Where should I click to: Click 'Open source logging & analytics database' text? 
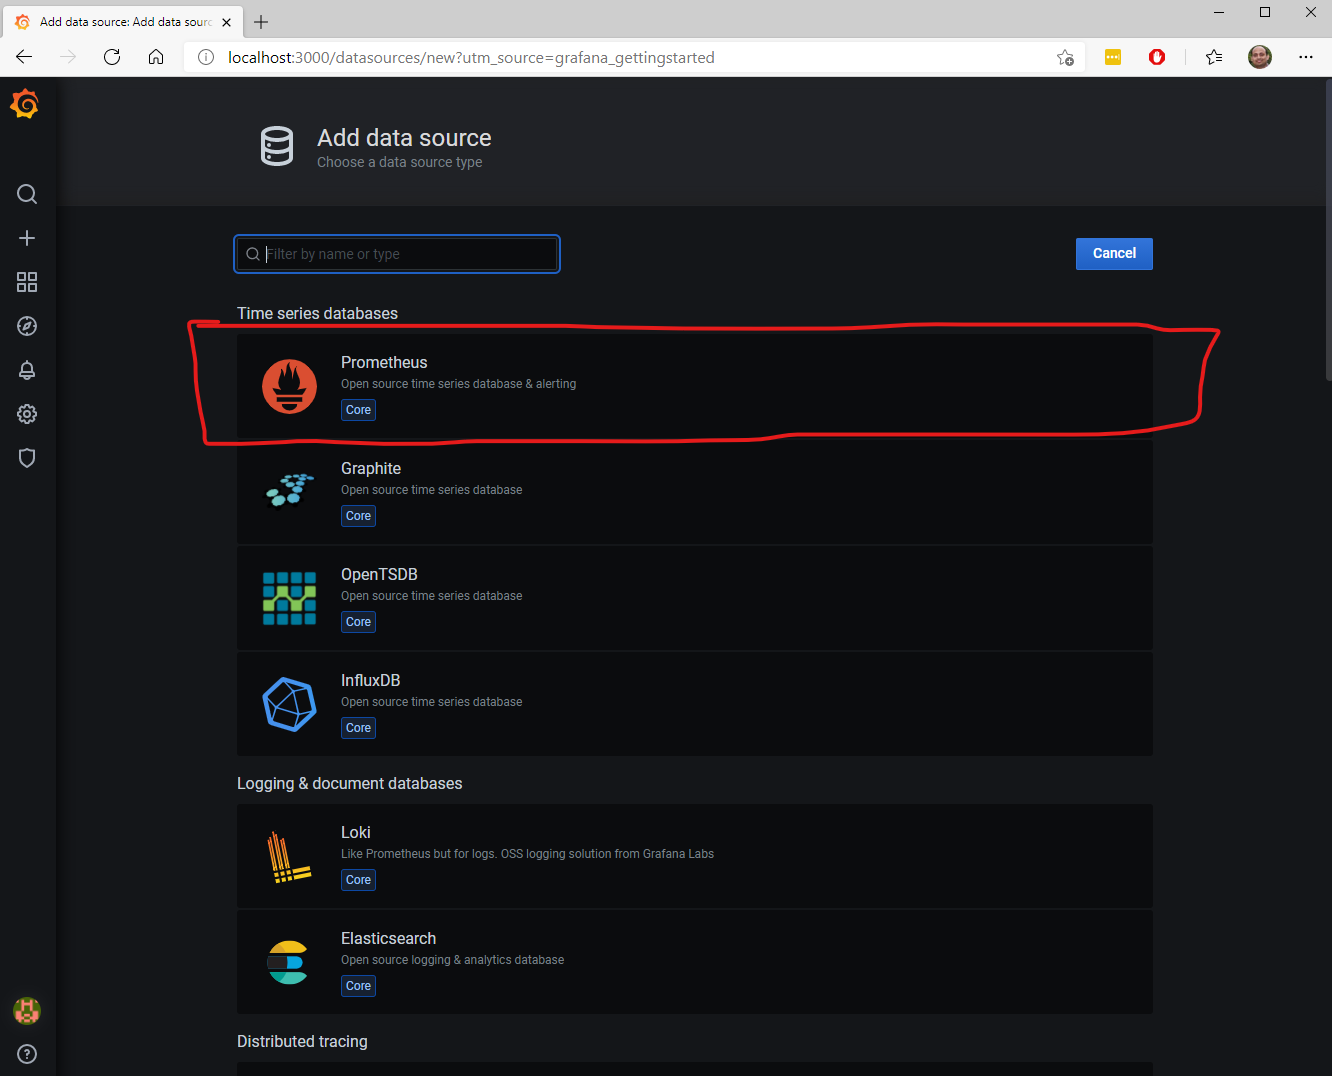click(x=452, y=960)
